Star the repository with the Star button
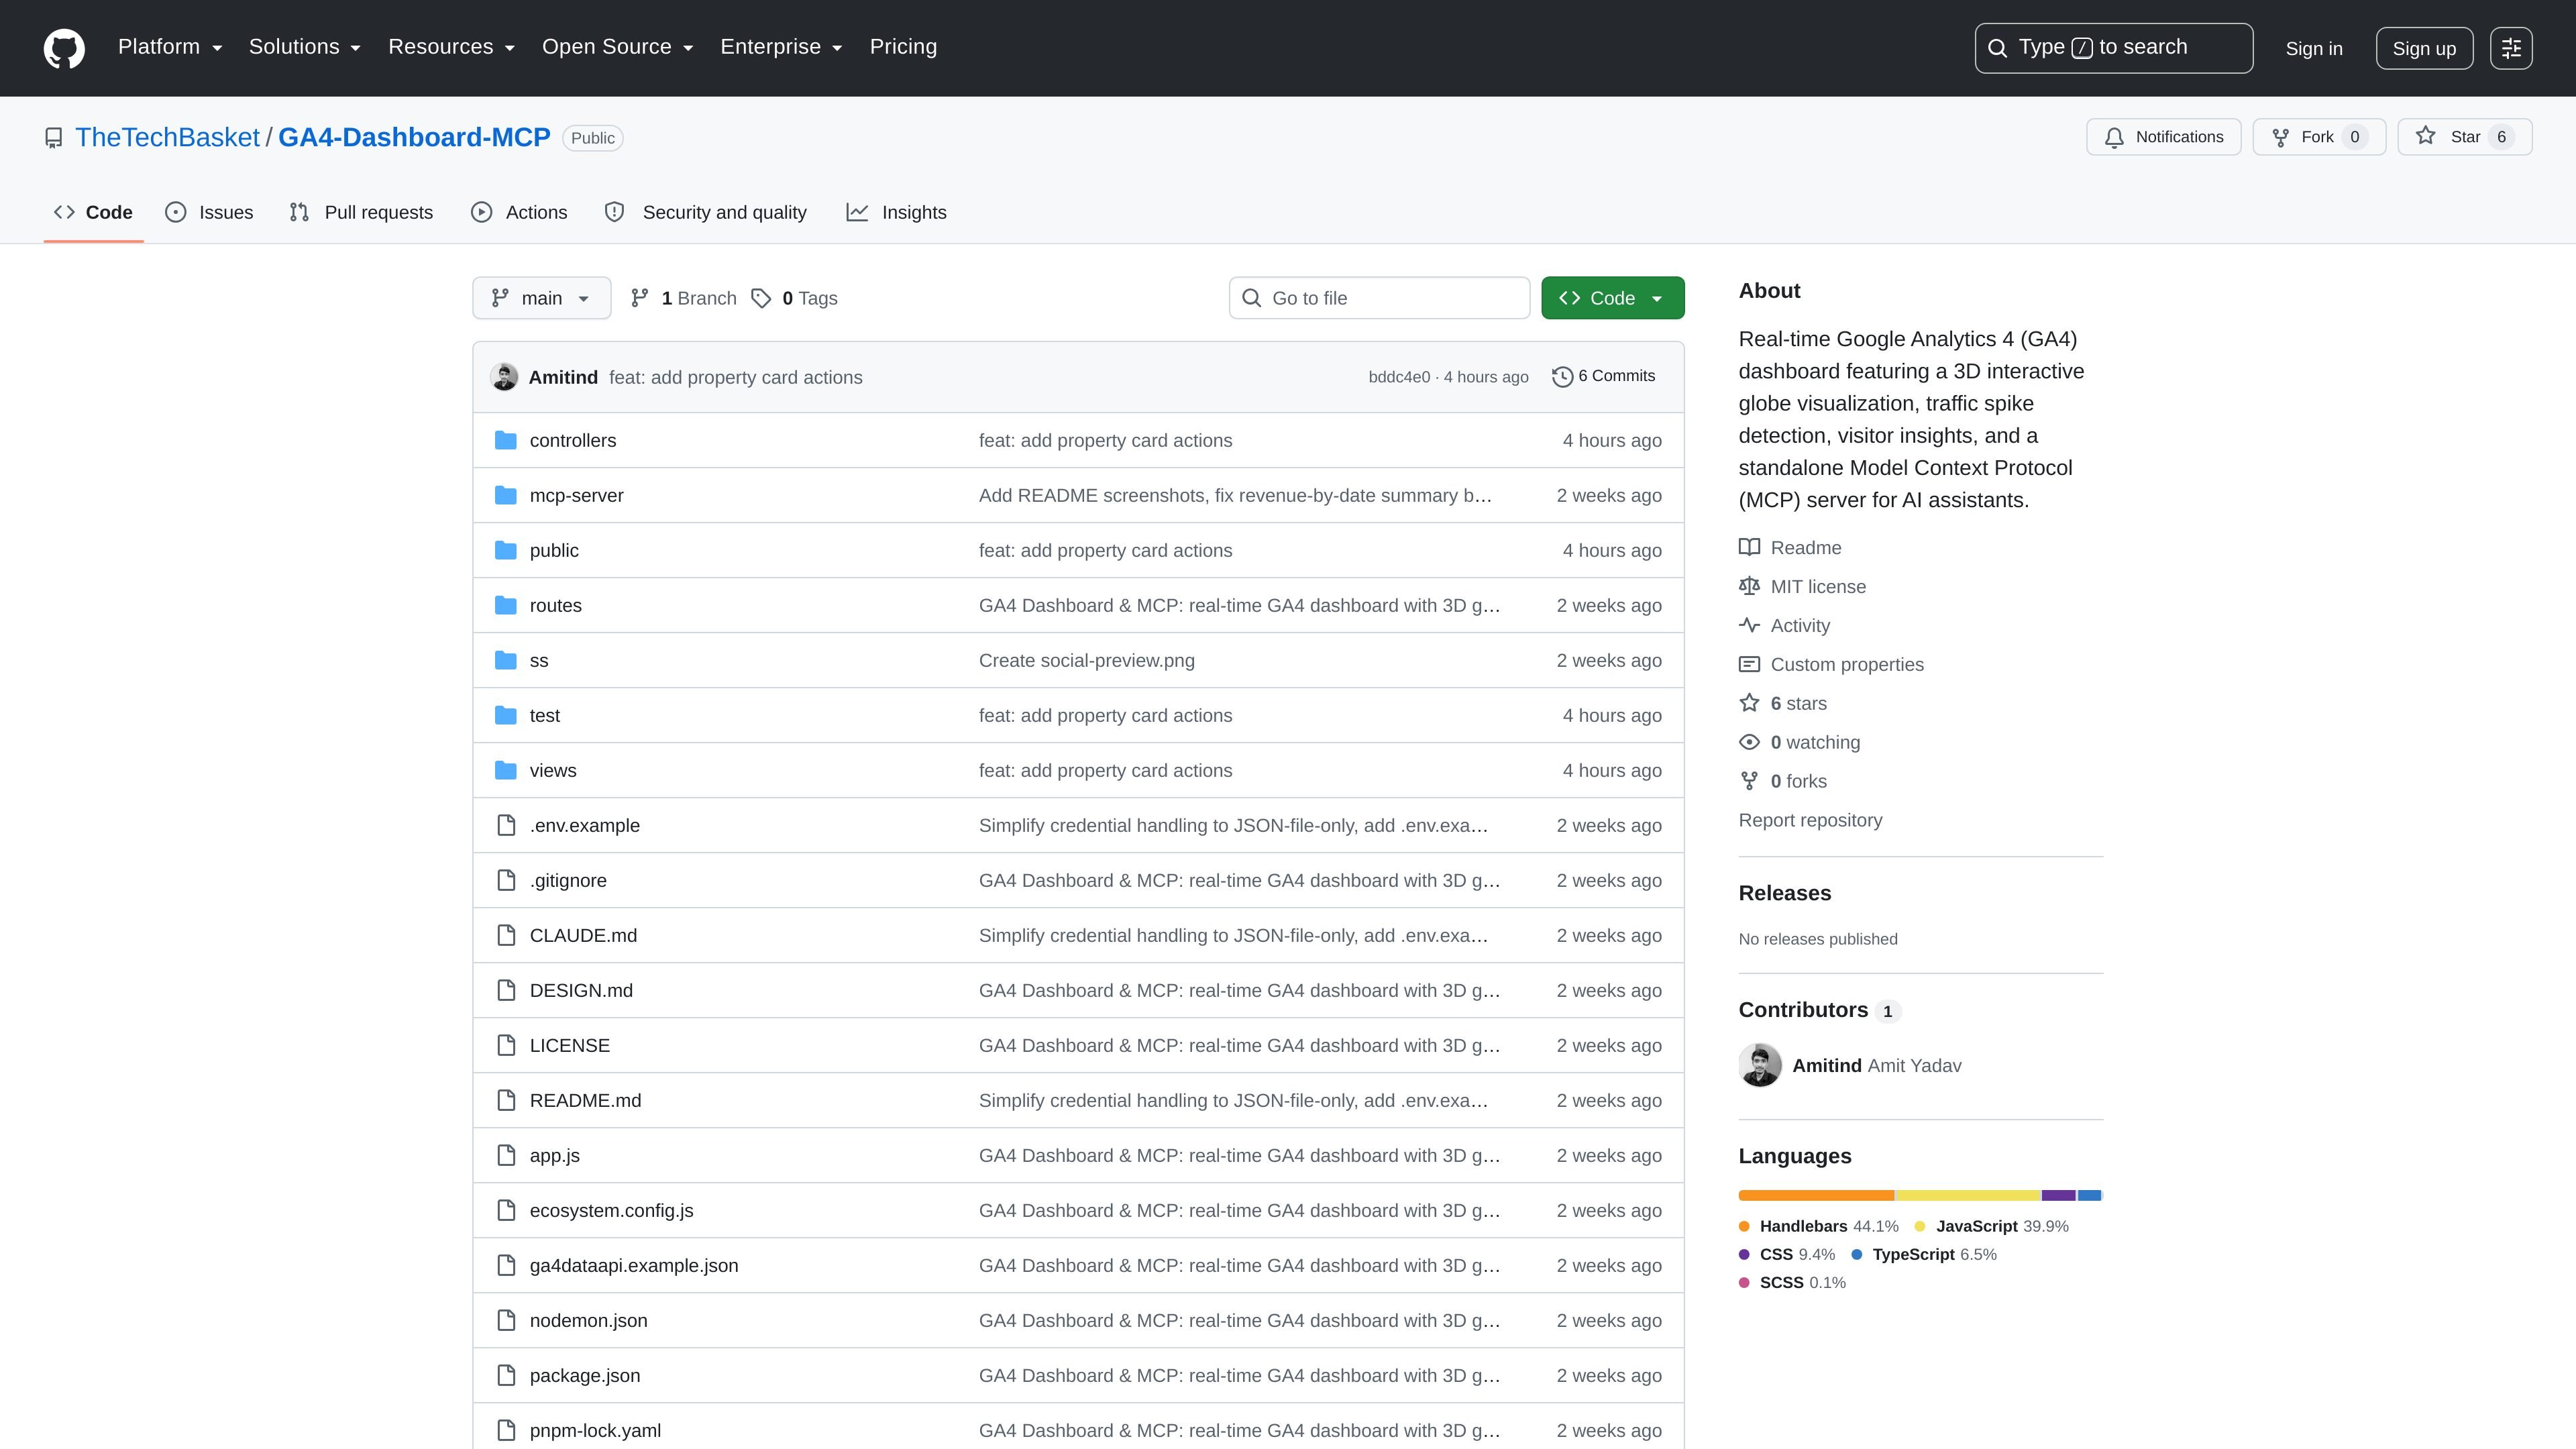2576x1449 pixels. tap(2464, 137)
